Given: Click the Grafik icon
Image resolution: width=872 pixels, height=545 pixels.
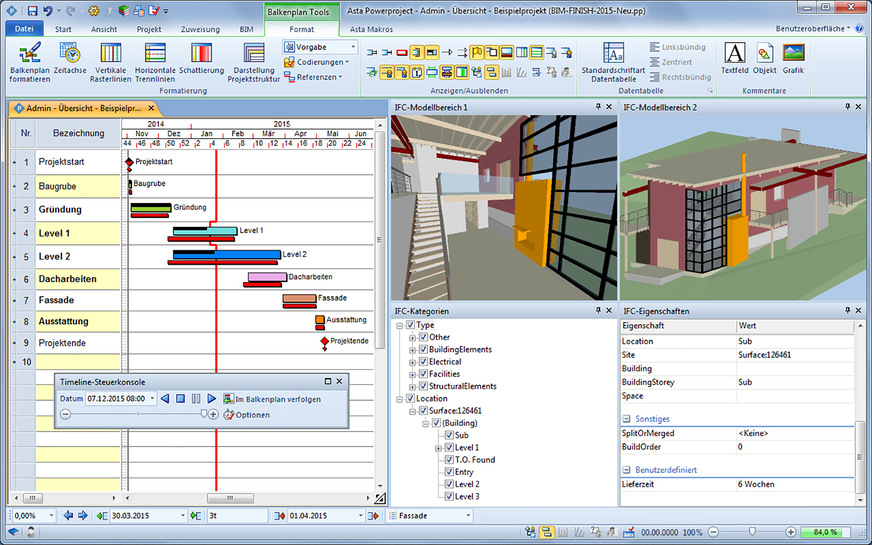Looking at the screenshot, I should click(x=794, y=60).
